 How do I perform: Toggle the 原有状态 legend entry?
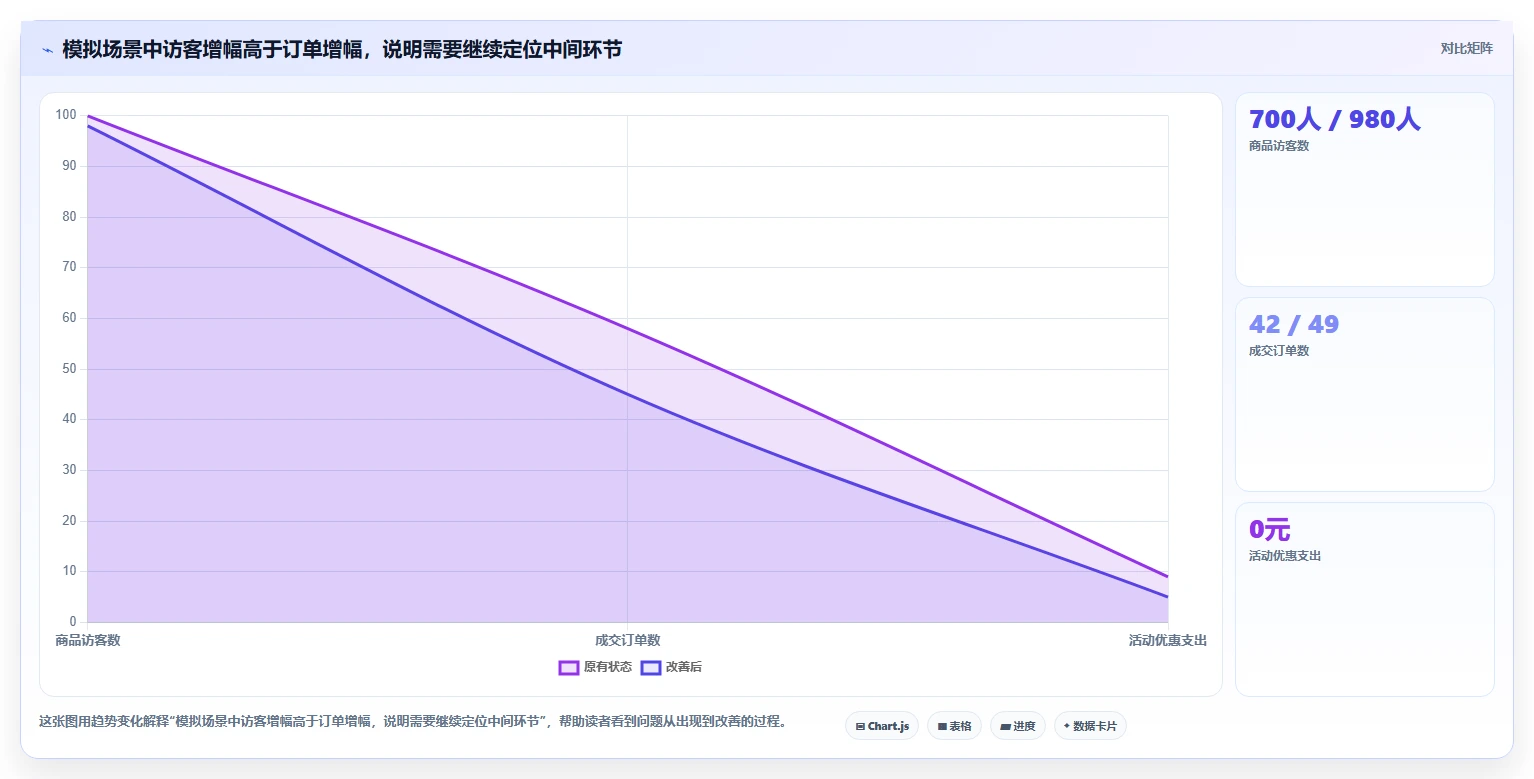pyautogui.click(x=595, y=667)
